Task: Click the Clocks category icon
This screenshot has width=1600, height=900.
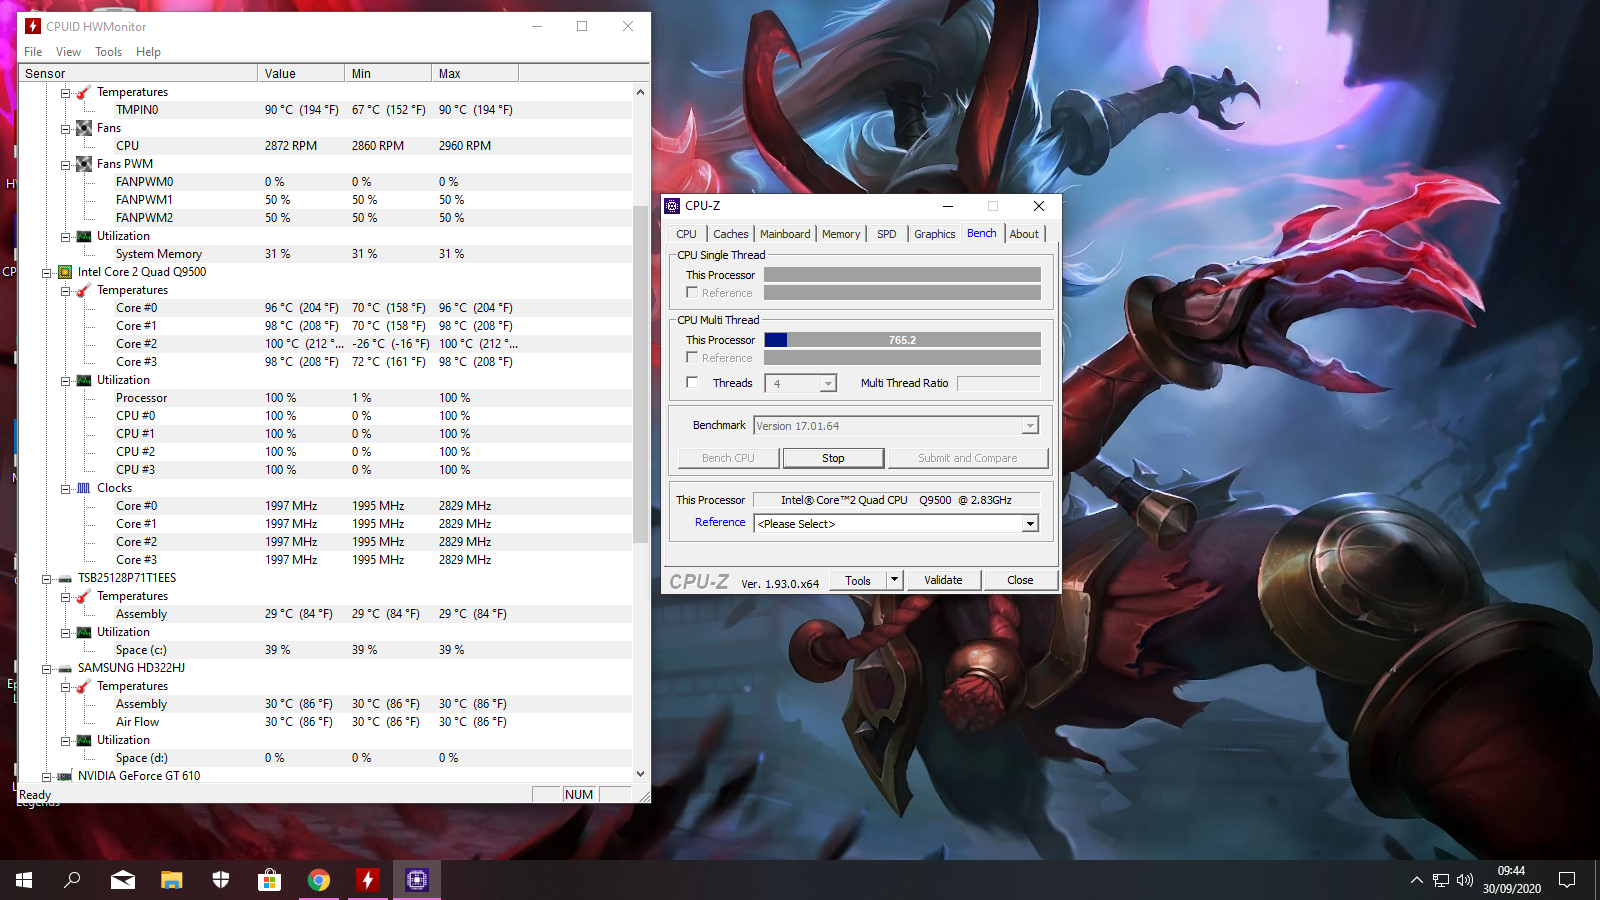Action: tap(84, 488)
